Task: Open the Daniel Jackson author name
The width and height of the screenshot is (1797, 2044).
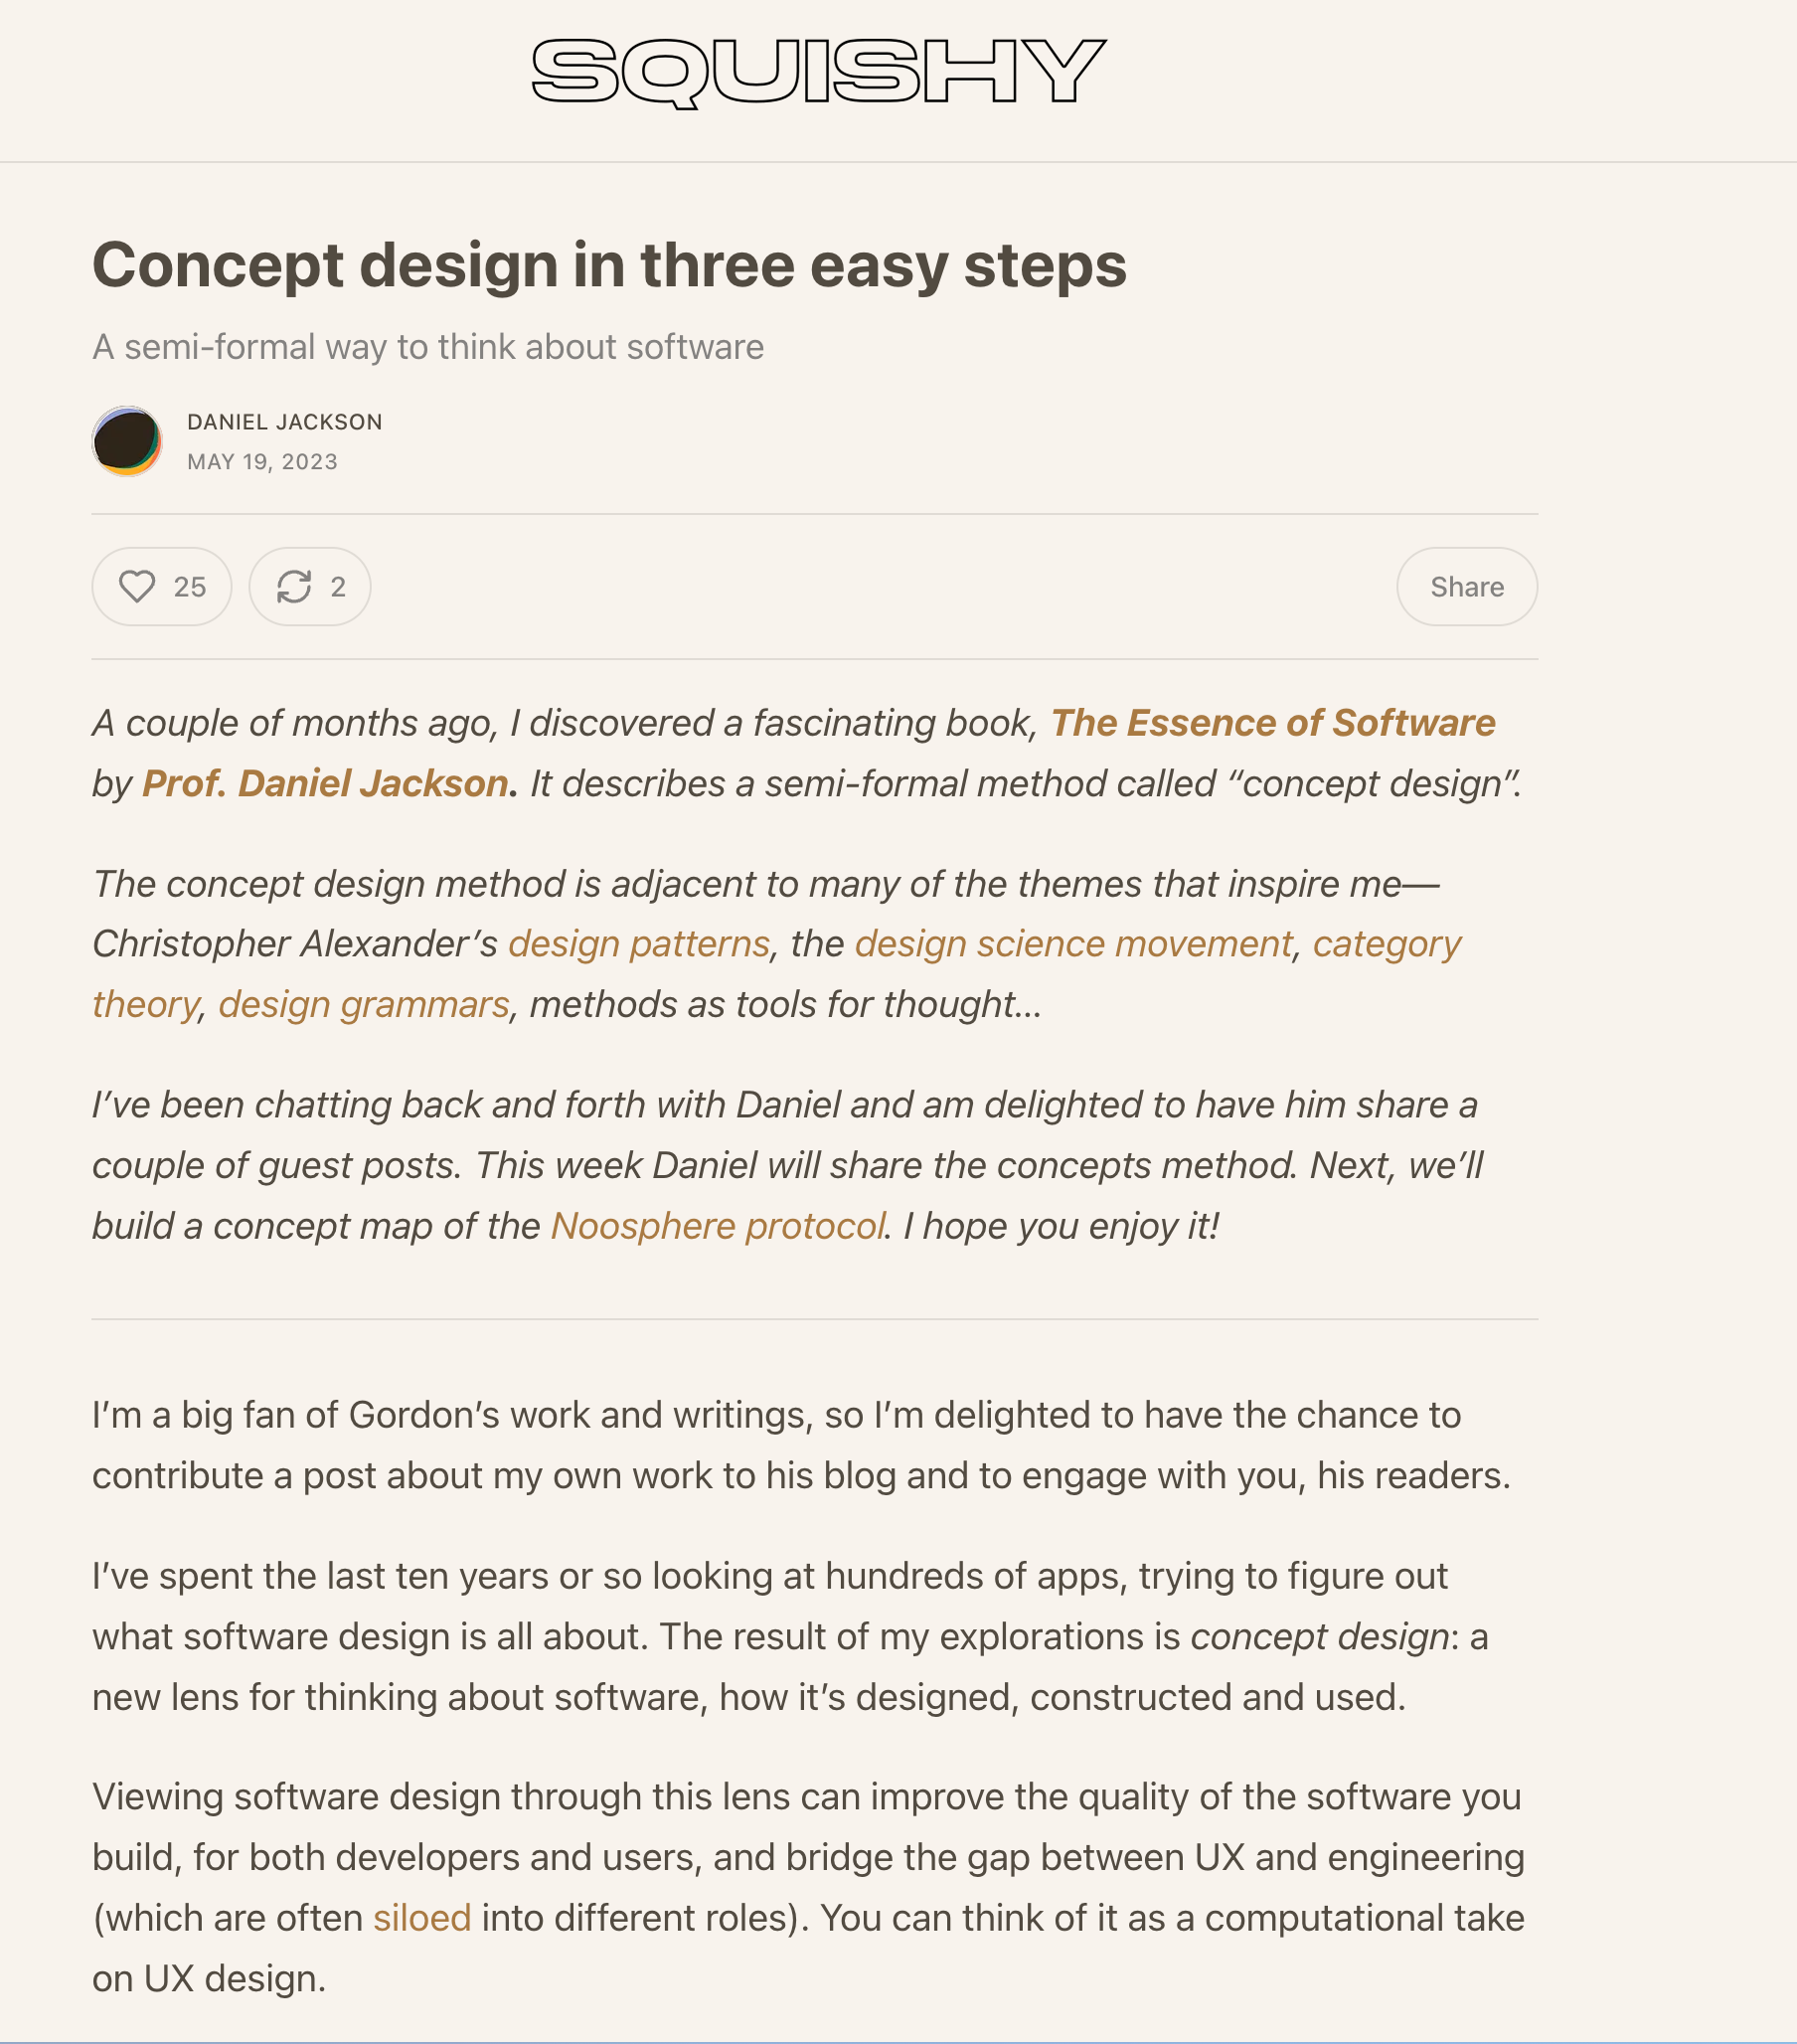Action: (284, 422)
